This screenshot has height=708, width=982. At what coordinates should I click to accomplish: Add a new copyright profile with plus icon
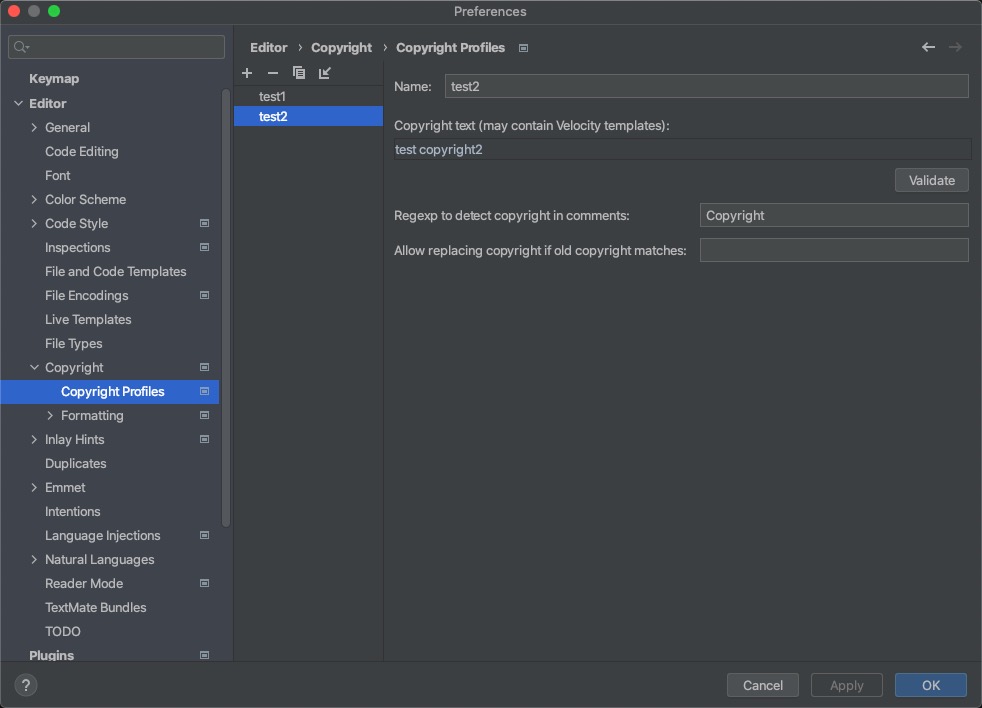coord(247,73)
